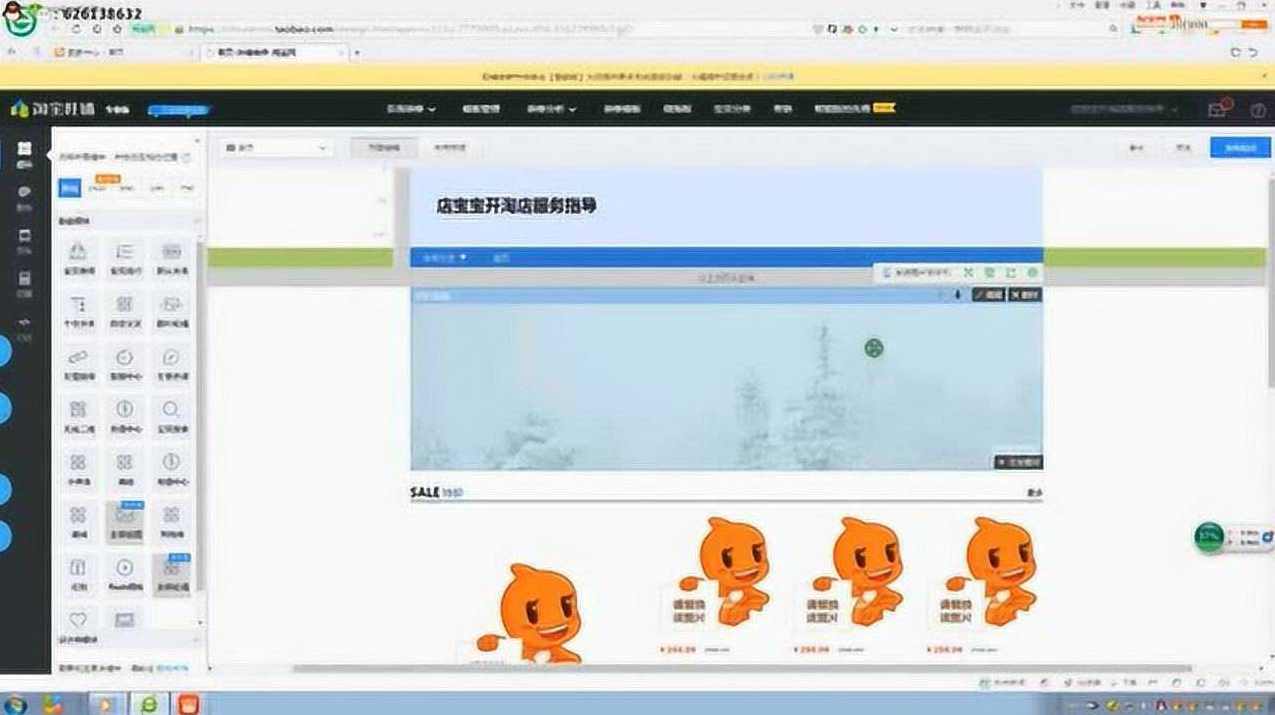The width and height of the screenshot is (1275, 715).
Task: Select the video module with the play icon
Action: pos(125,573)
